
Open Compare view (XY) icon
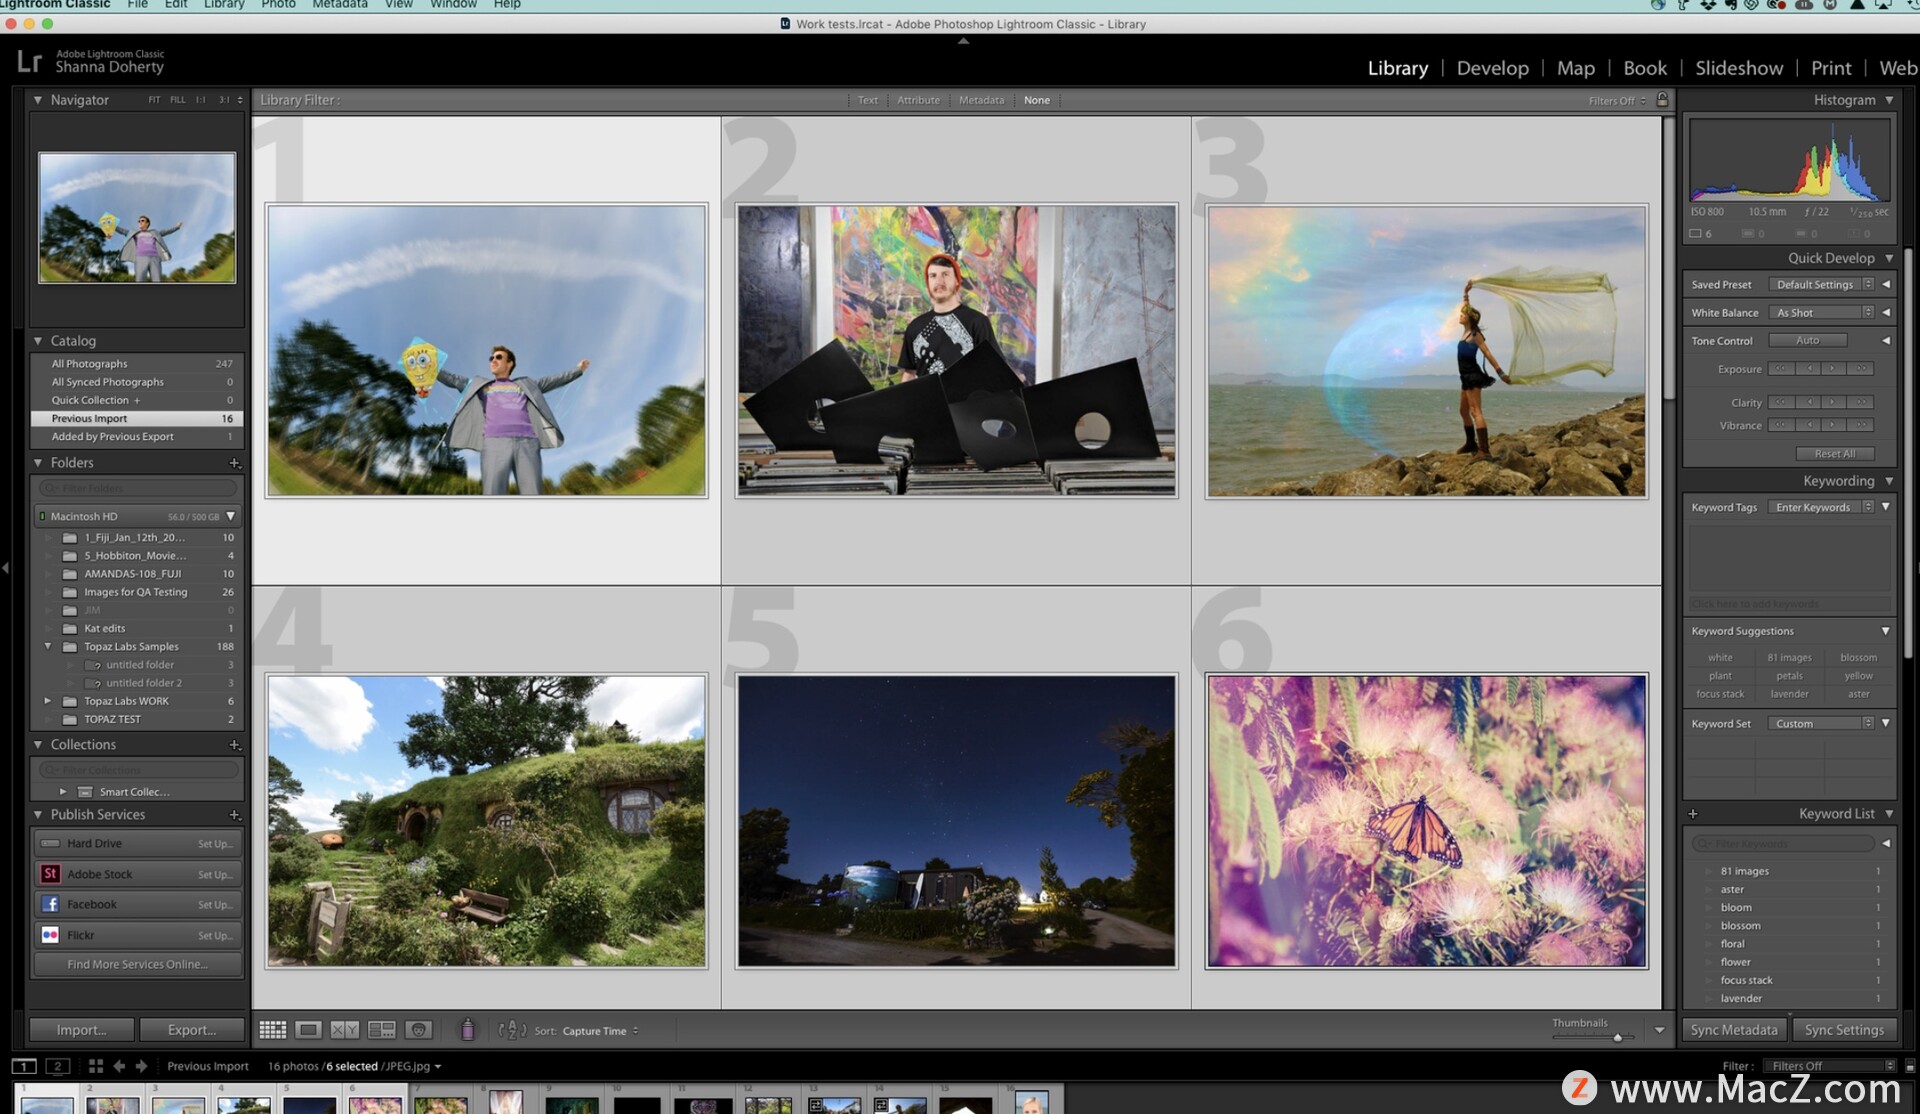[x=345, y=1030]
